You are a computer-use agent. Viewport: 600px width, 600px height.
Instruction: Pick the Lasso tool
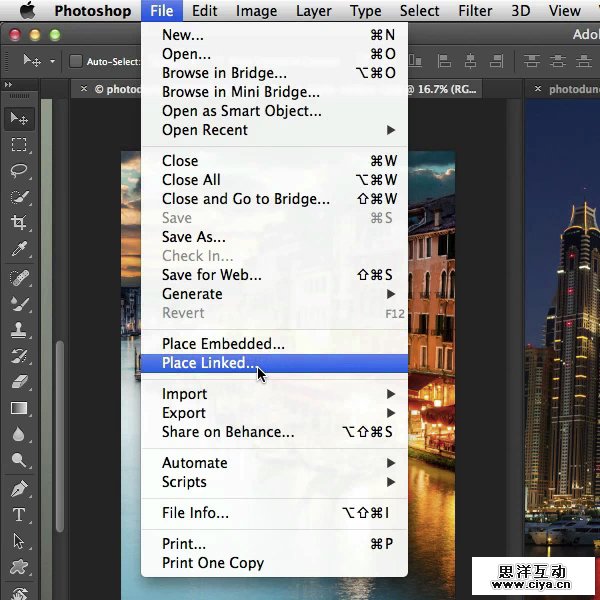pos(19,171)
